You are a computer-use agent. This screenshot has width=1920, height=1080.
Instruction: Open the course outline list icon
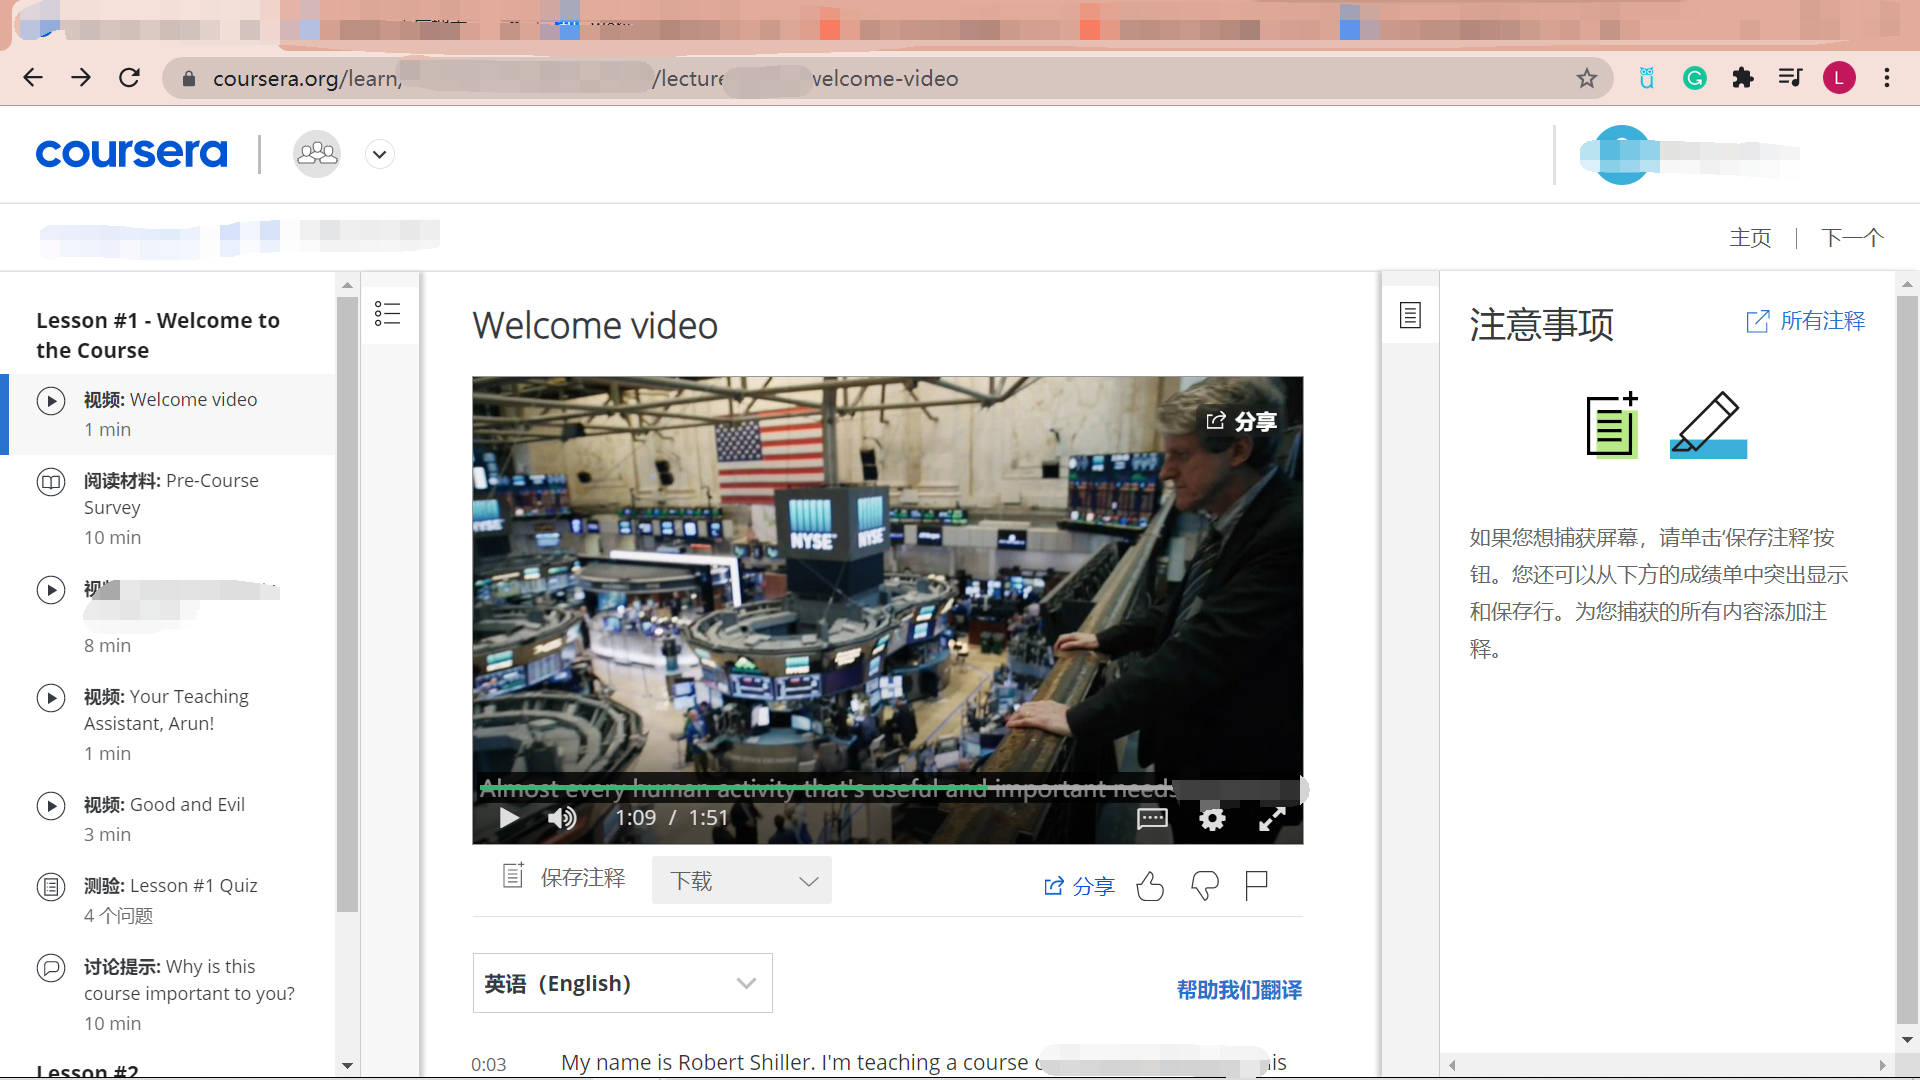[x=388, y=313]
